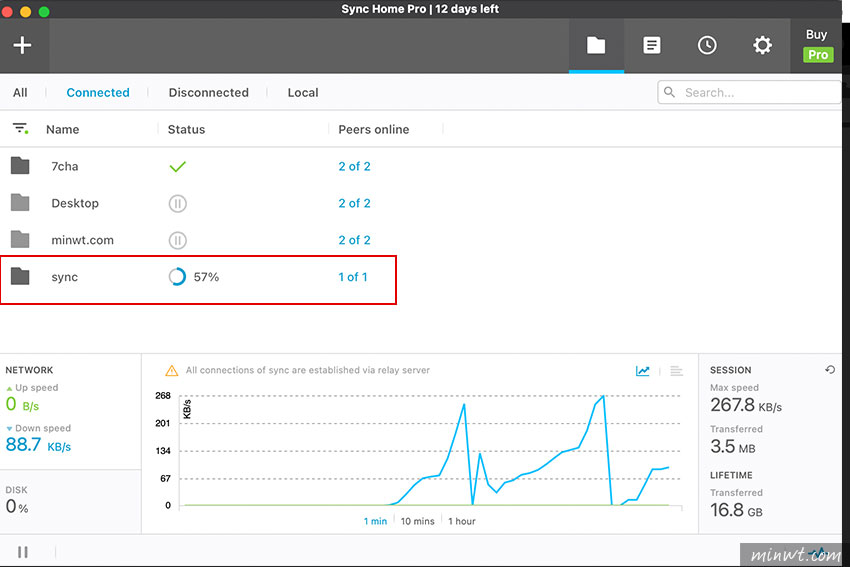The width and height of the screenshot is (850, 567).
Task: Click the Max speed 267.8 KB/s value
Action: 746,405
